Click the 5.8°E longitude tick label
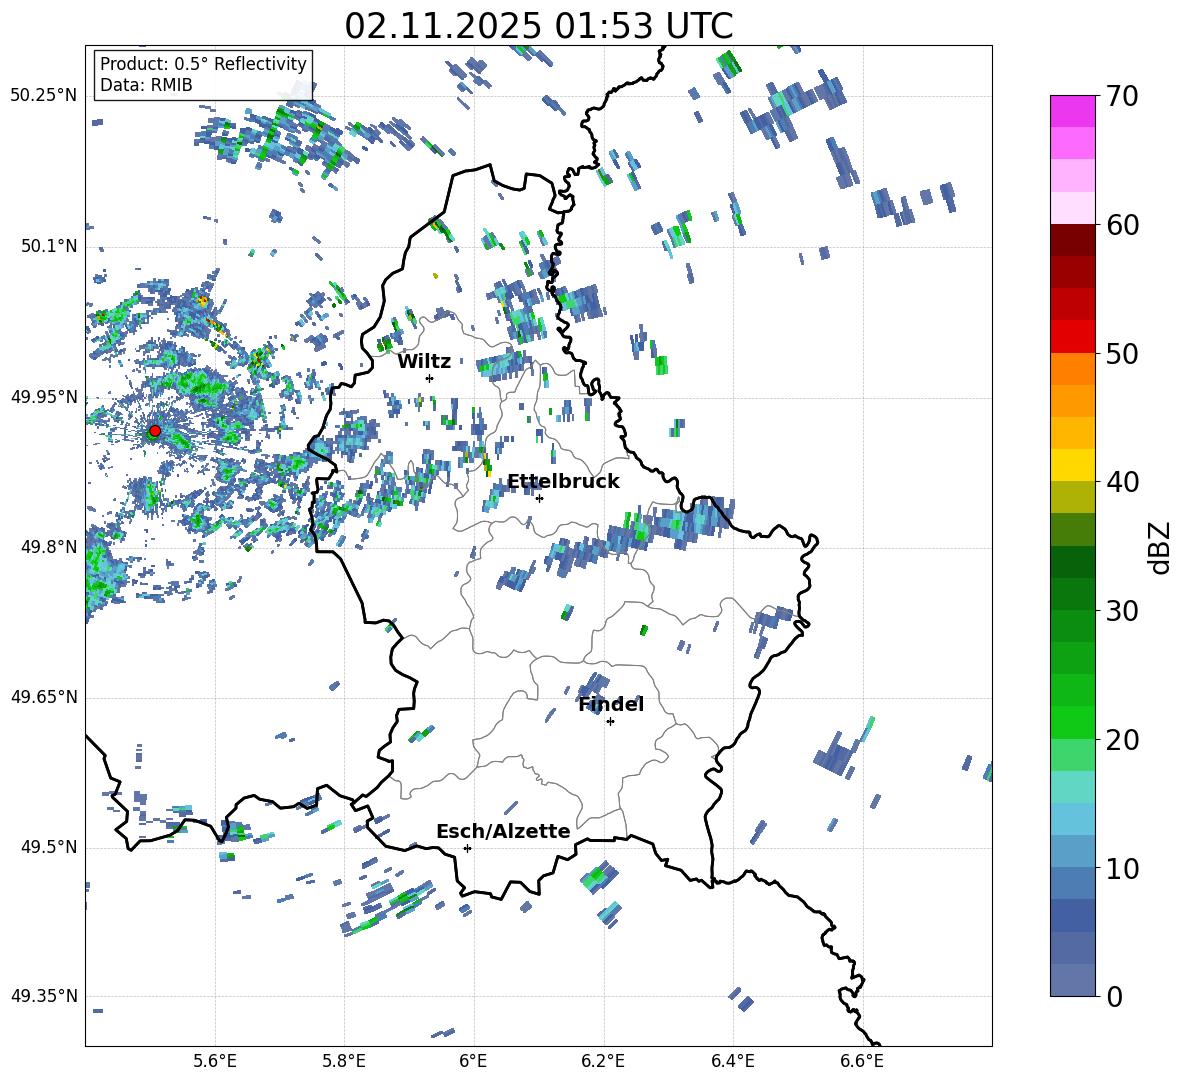 point(344,1061)
